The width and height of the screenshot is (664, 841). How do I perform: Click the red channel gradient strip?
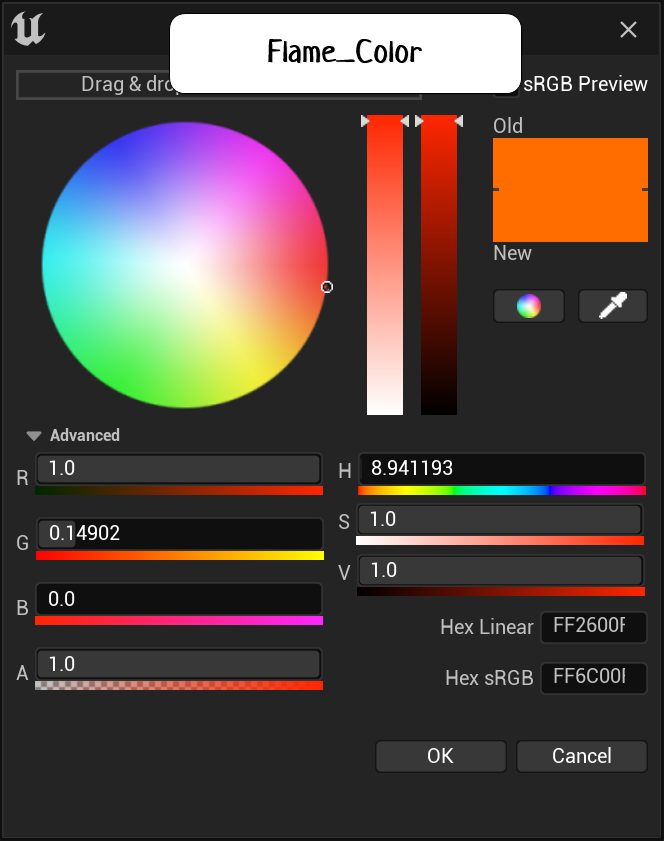tap(179, 491)
